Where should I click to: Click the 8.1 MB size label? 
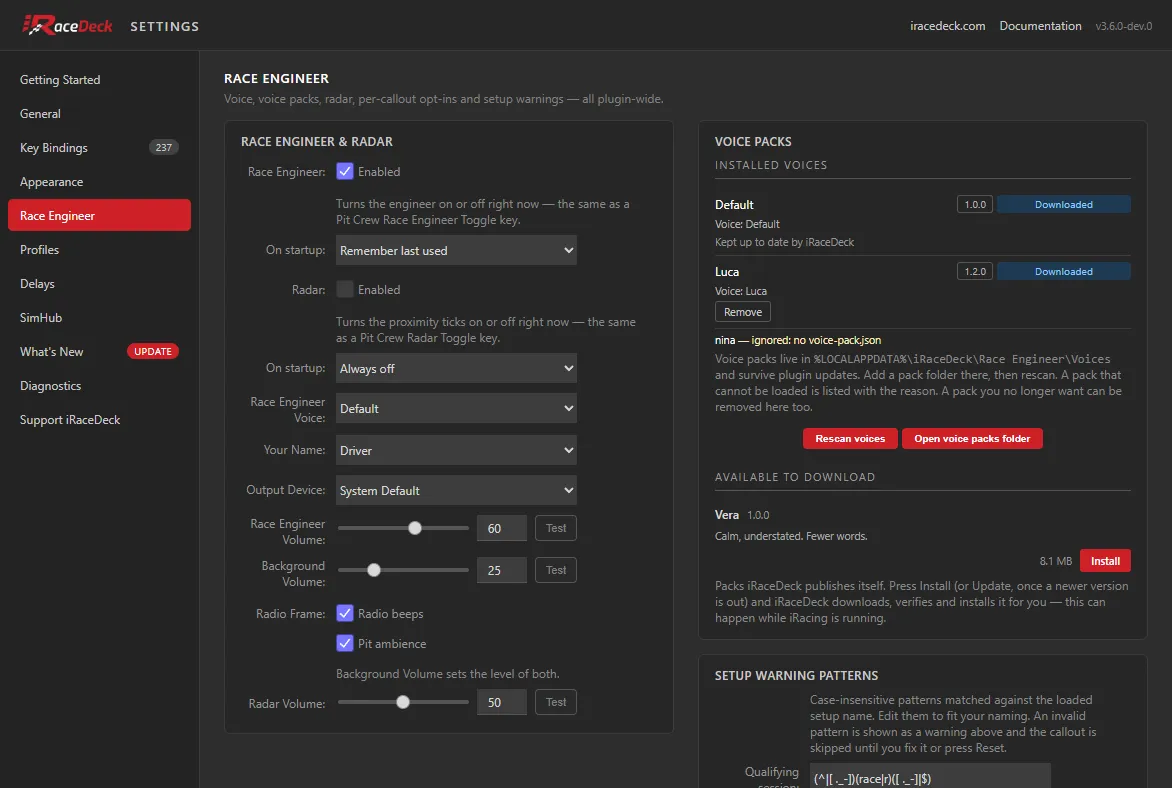[x=1055, y=561]
